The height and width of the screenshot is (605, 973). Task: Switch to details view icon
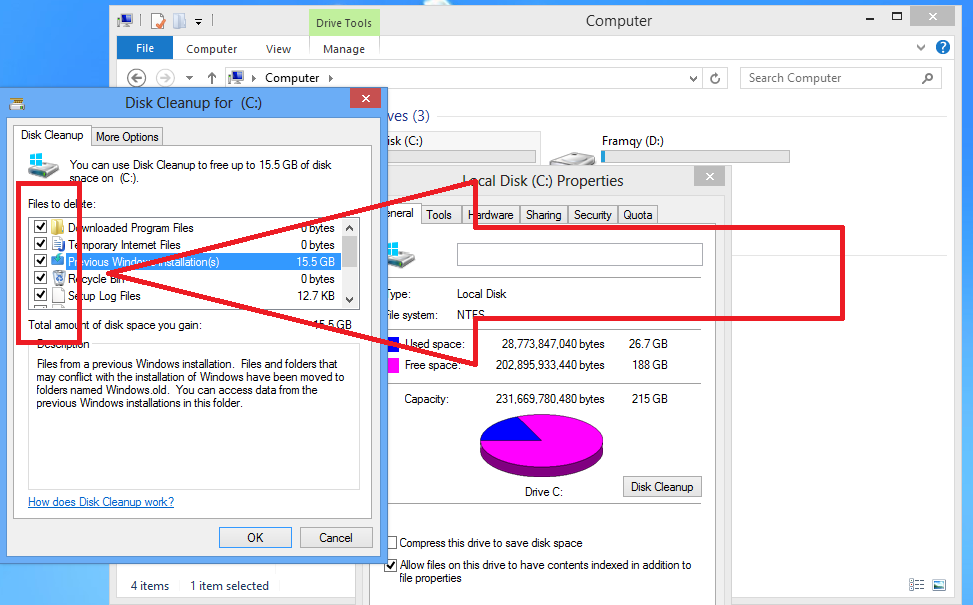(x=917, y=585)
